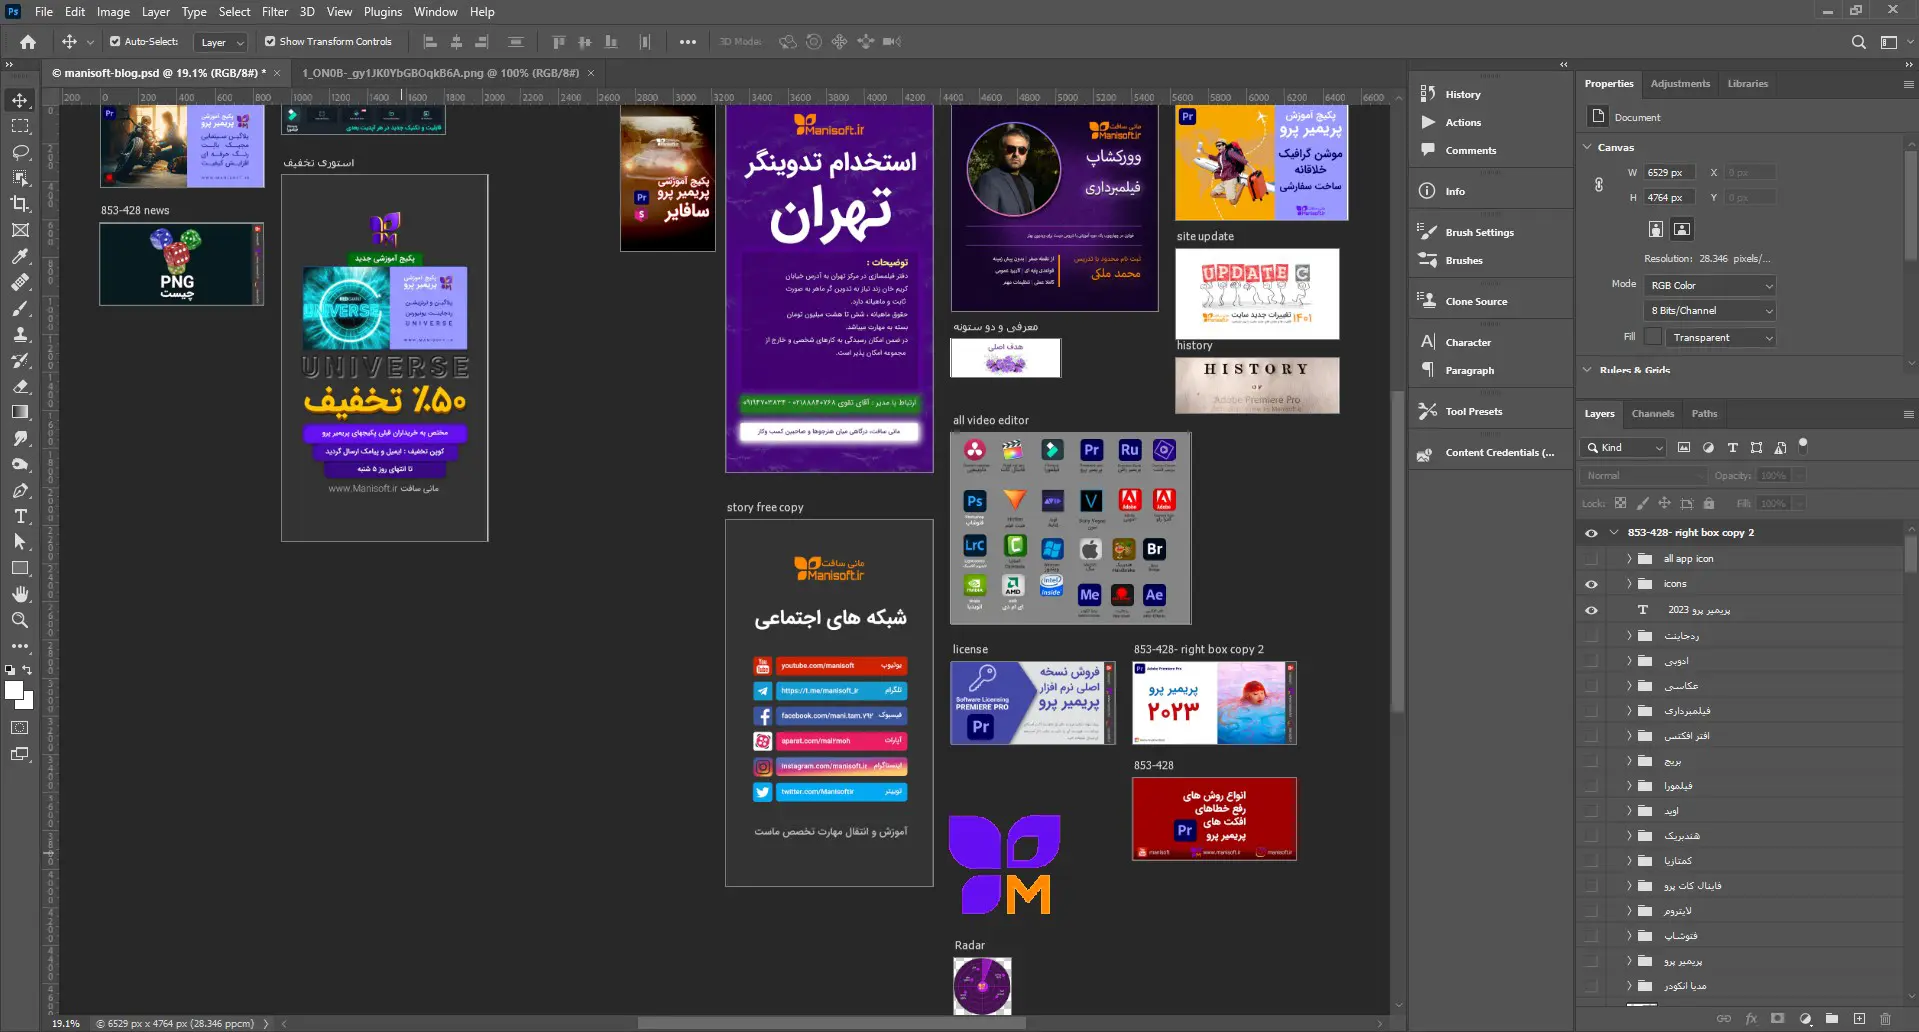The image size is (1919, 1032).
Task: Select the Brush tool
Action: click(x=20, y=308)
